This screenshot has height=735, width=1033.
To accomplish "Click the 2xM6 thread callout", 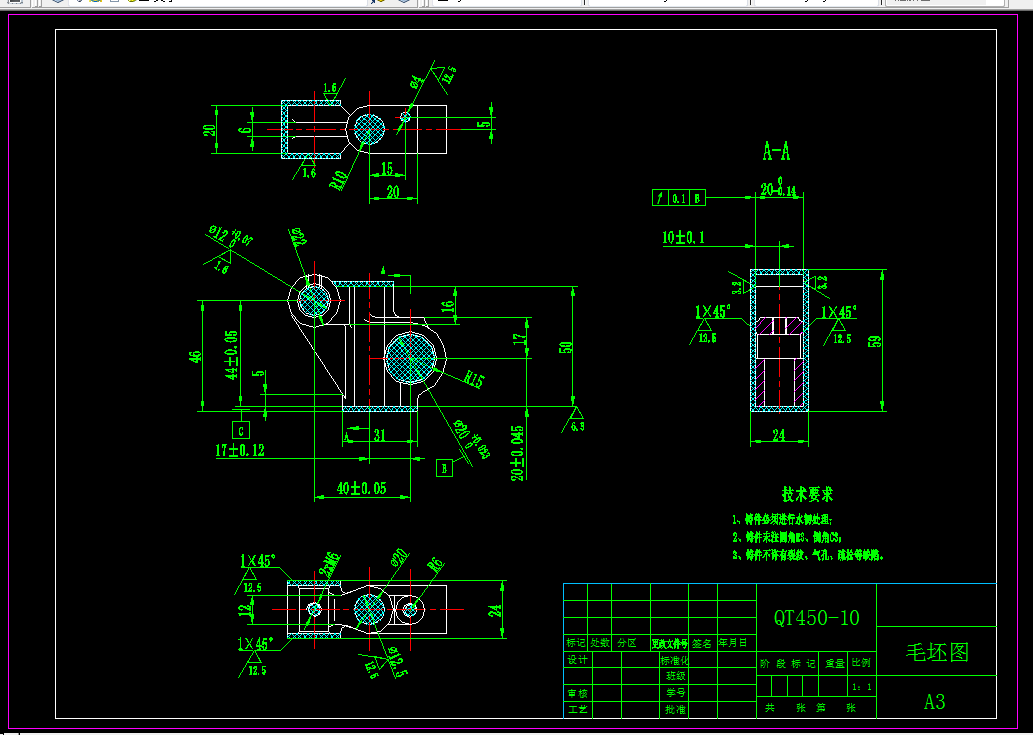I will pyautogui.click(x=330, y=564).
